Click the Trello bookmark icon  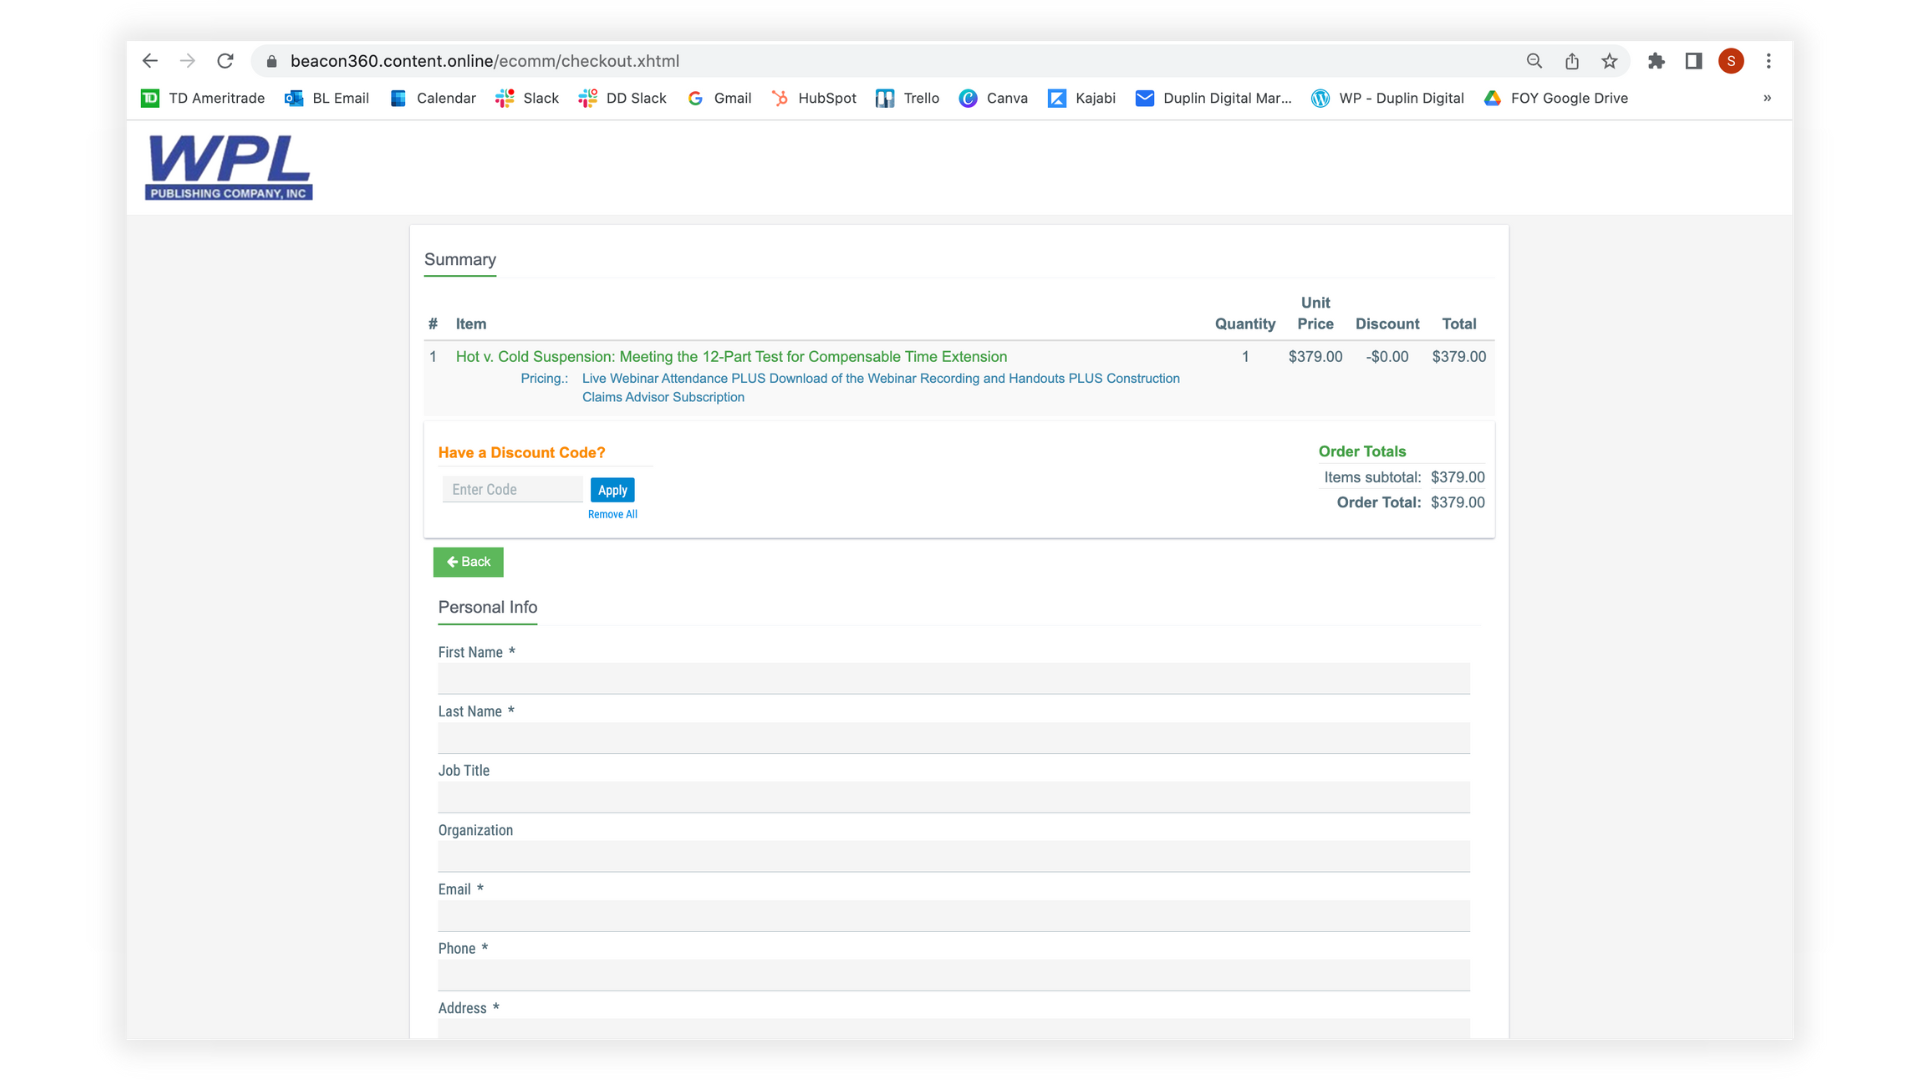(887, 98)
